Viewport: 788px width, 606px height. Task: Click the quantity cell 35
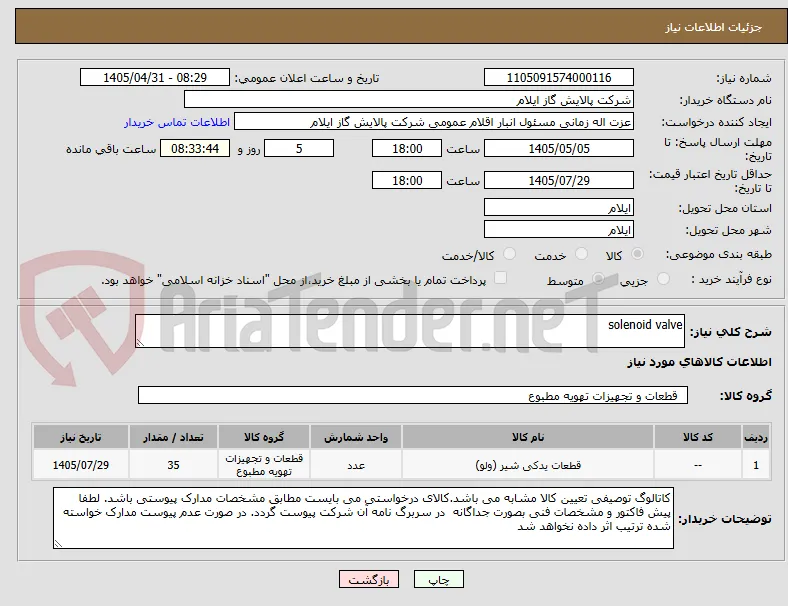[x=173, y=465]
